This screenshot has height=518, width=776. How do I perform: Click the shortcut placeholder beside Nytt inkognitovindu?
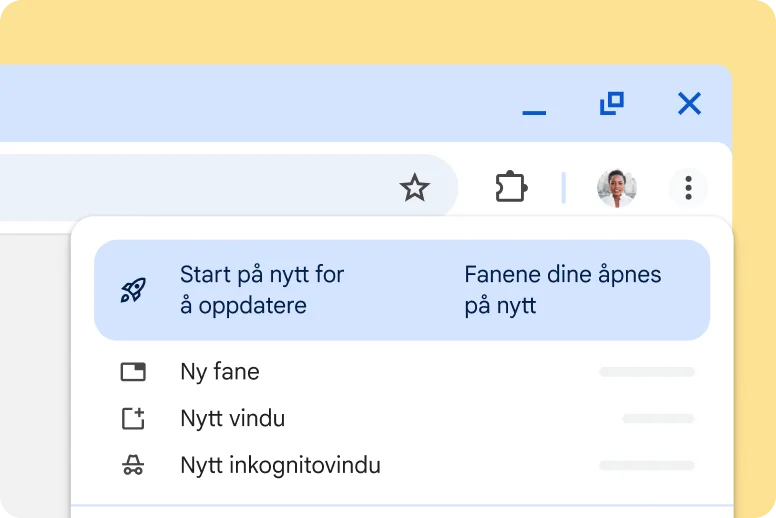point(646,465)
